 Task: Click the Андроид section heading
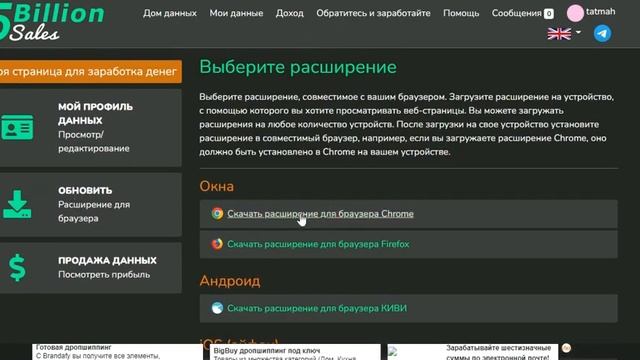point(230,281)
